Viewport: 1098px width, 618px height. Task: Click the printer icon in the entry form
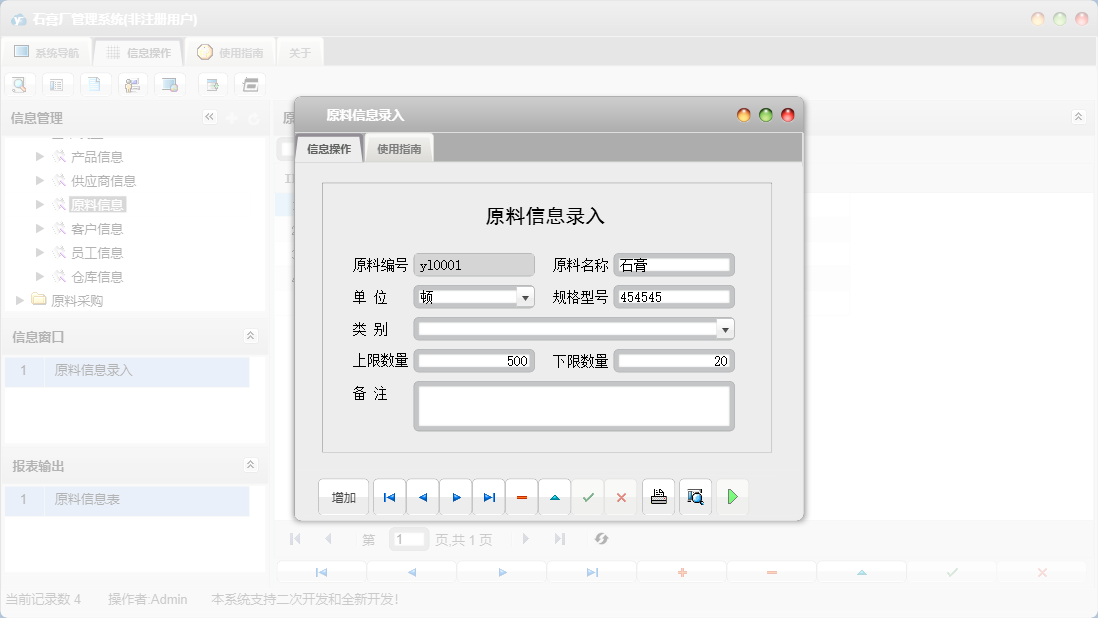(x=658, y=497)
